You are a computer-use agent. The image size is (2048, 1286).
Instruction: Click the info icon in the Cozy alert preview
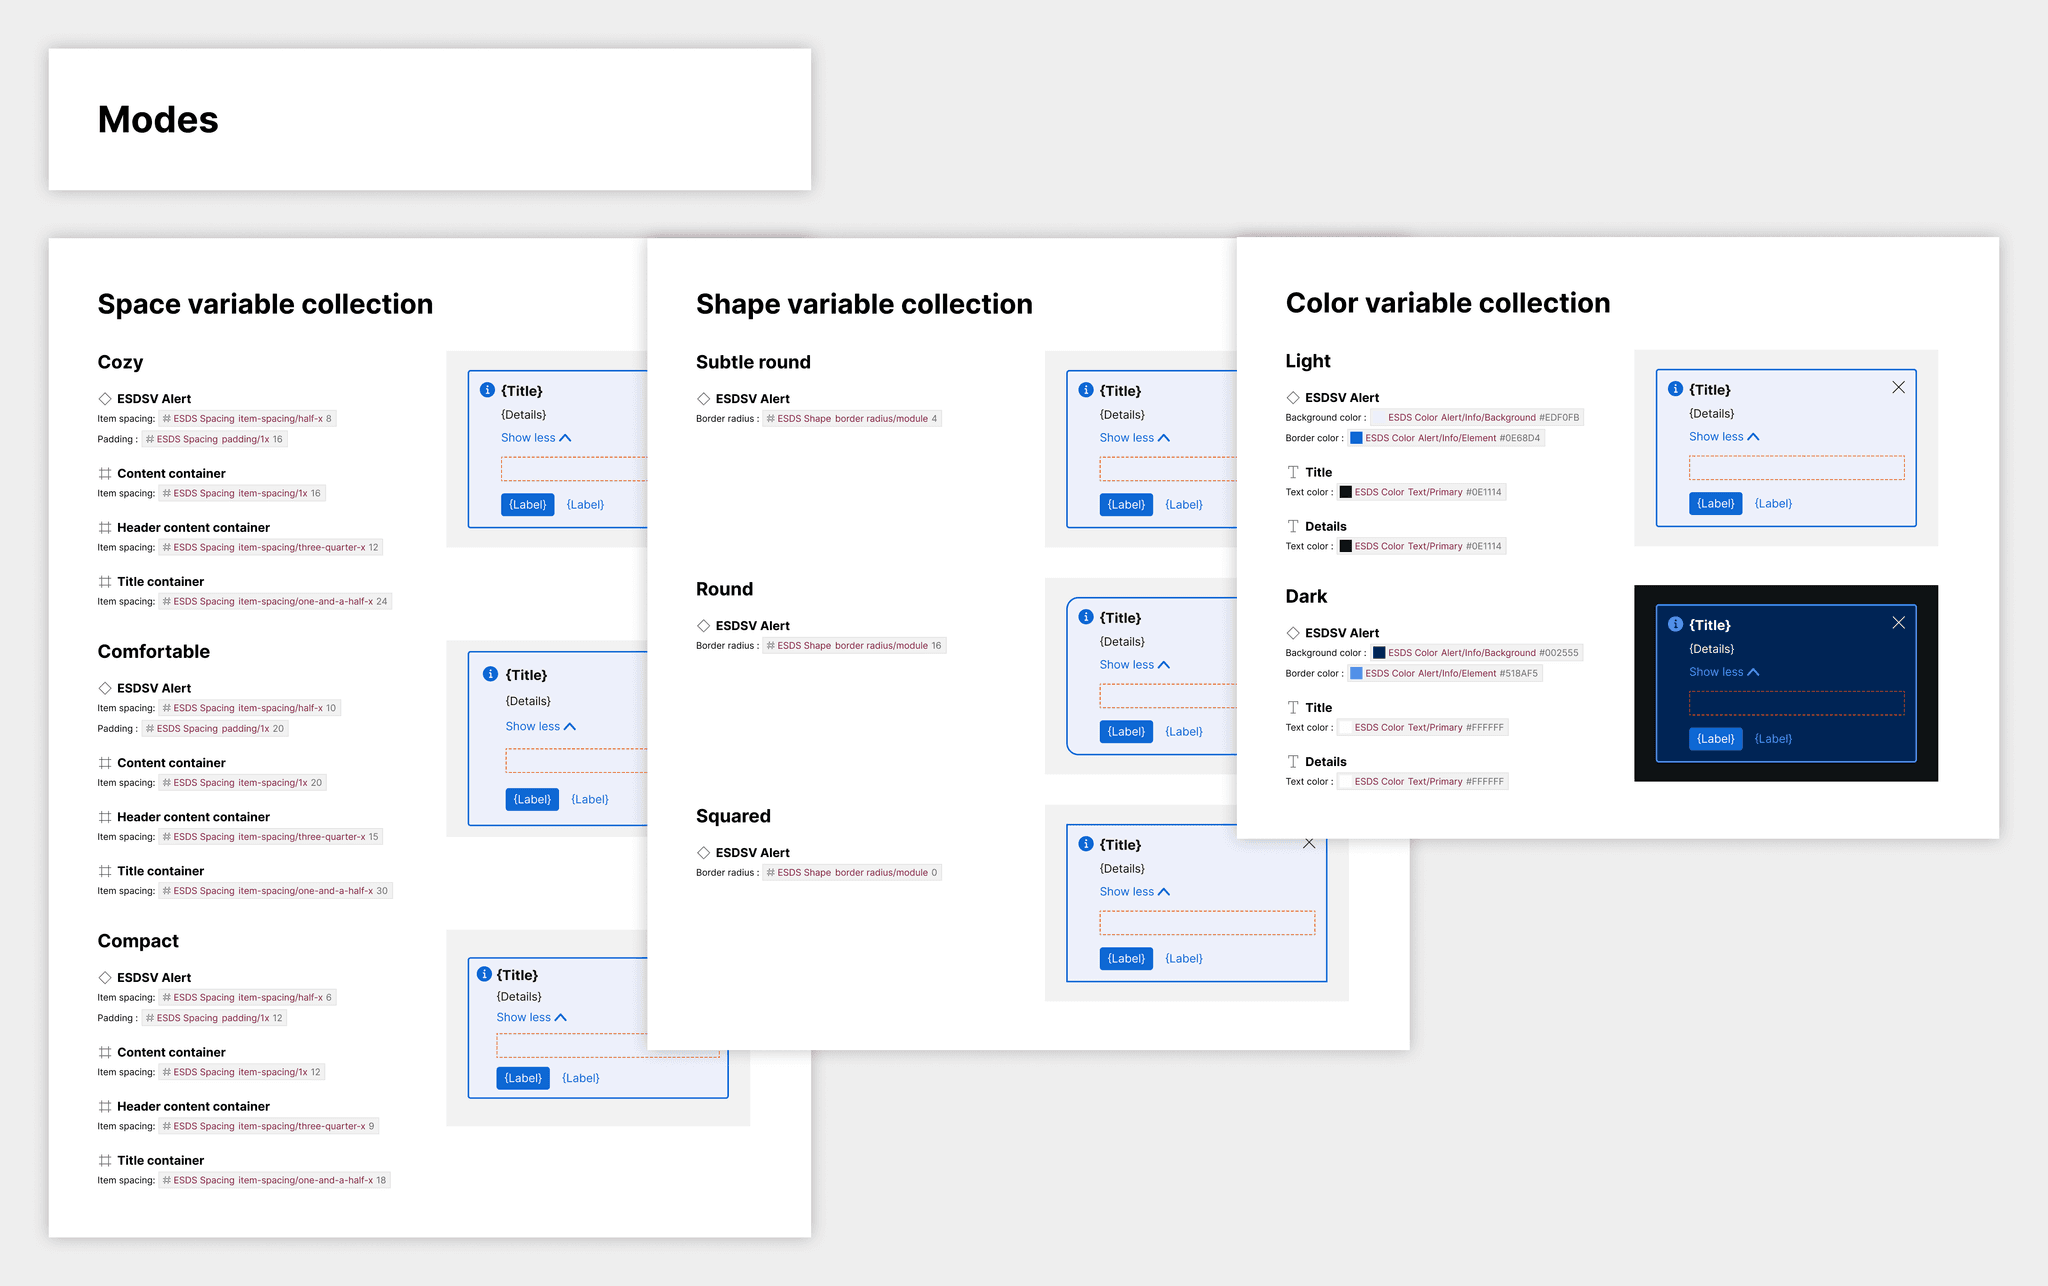click(488, 390)
